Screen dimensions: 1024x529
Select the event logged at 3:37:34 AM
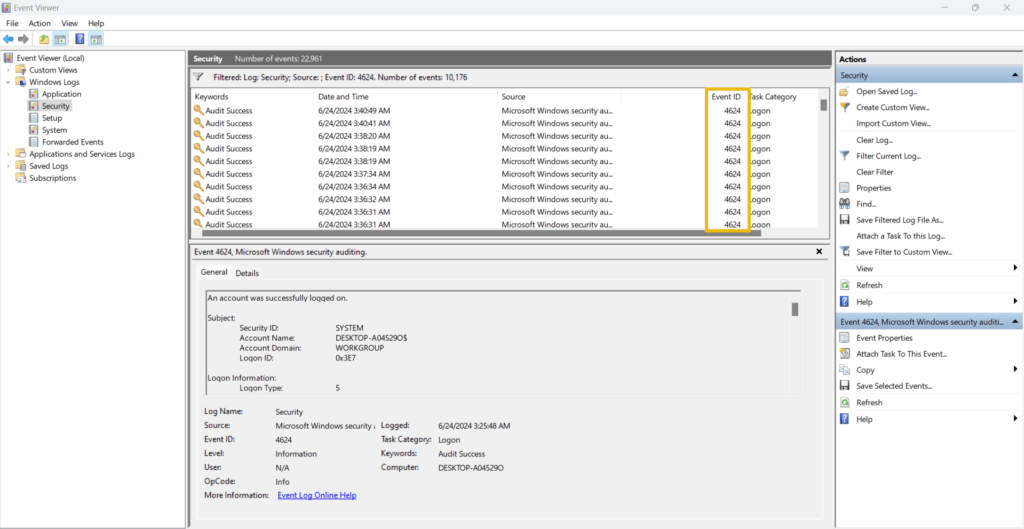click(x=505, y=174)
